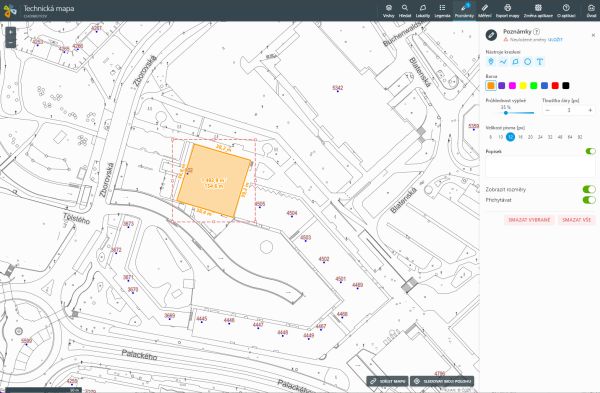600x393 pixels.
Task: Select the circle drawing tool
Action: pyautogui.click(x=528, y=62)
